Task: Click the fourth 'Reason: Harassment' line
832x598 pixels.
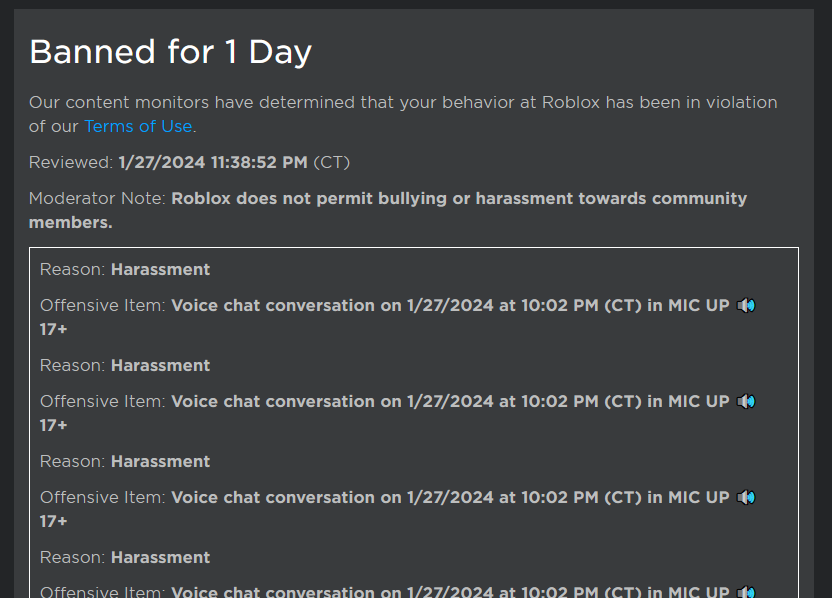Action: point(125,558)
